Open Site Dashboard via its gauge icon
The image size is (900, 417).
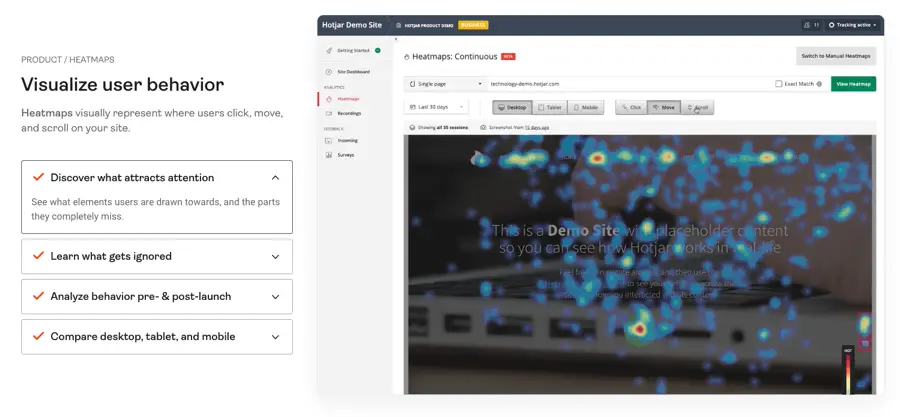pyautogui.click(x=329, y=72)
